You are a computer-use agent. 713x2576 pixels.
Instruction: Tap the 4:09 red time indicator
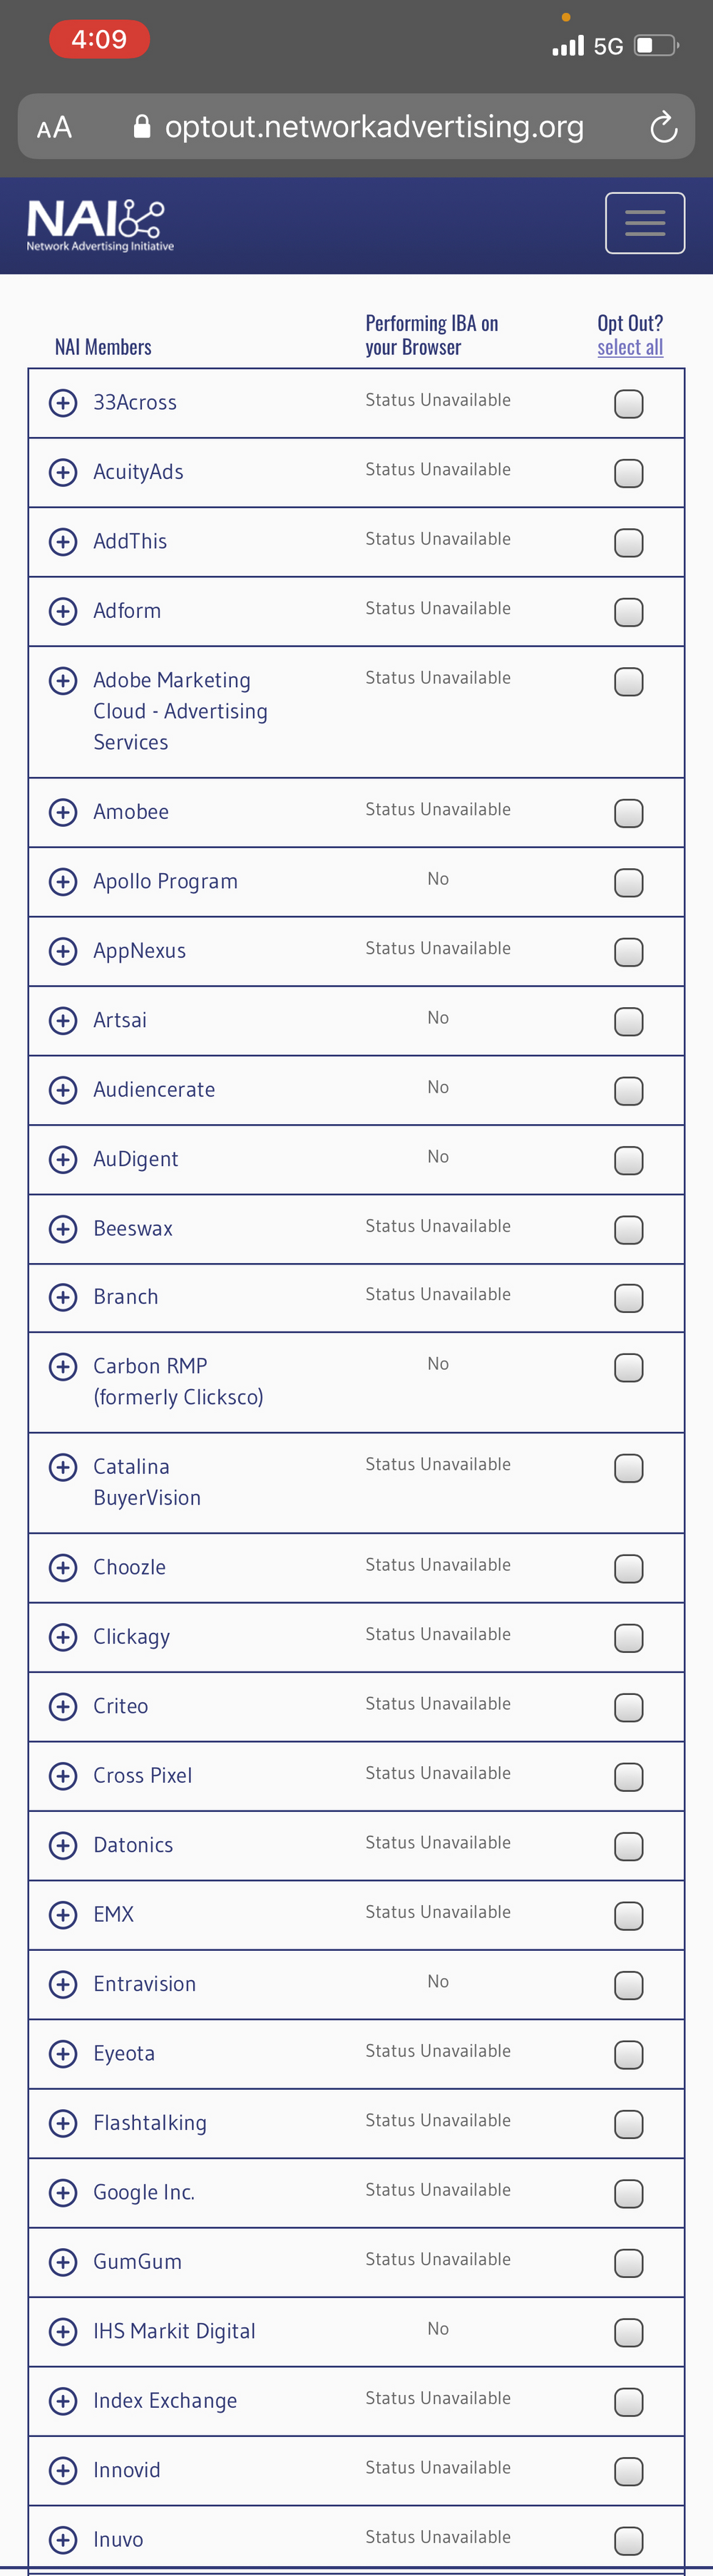(x=99, y=39)
